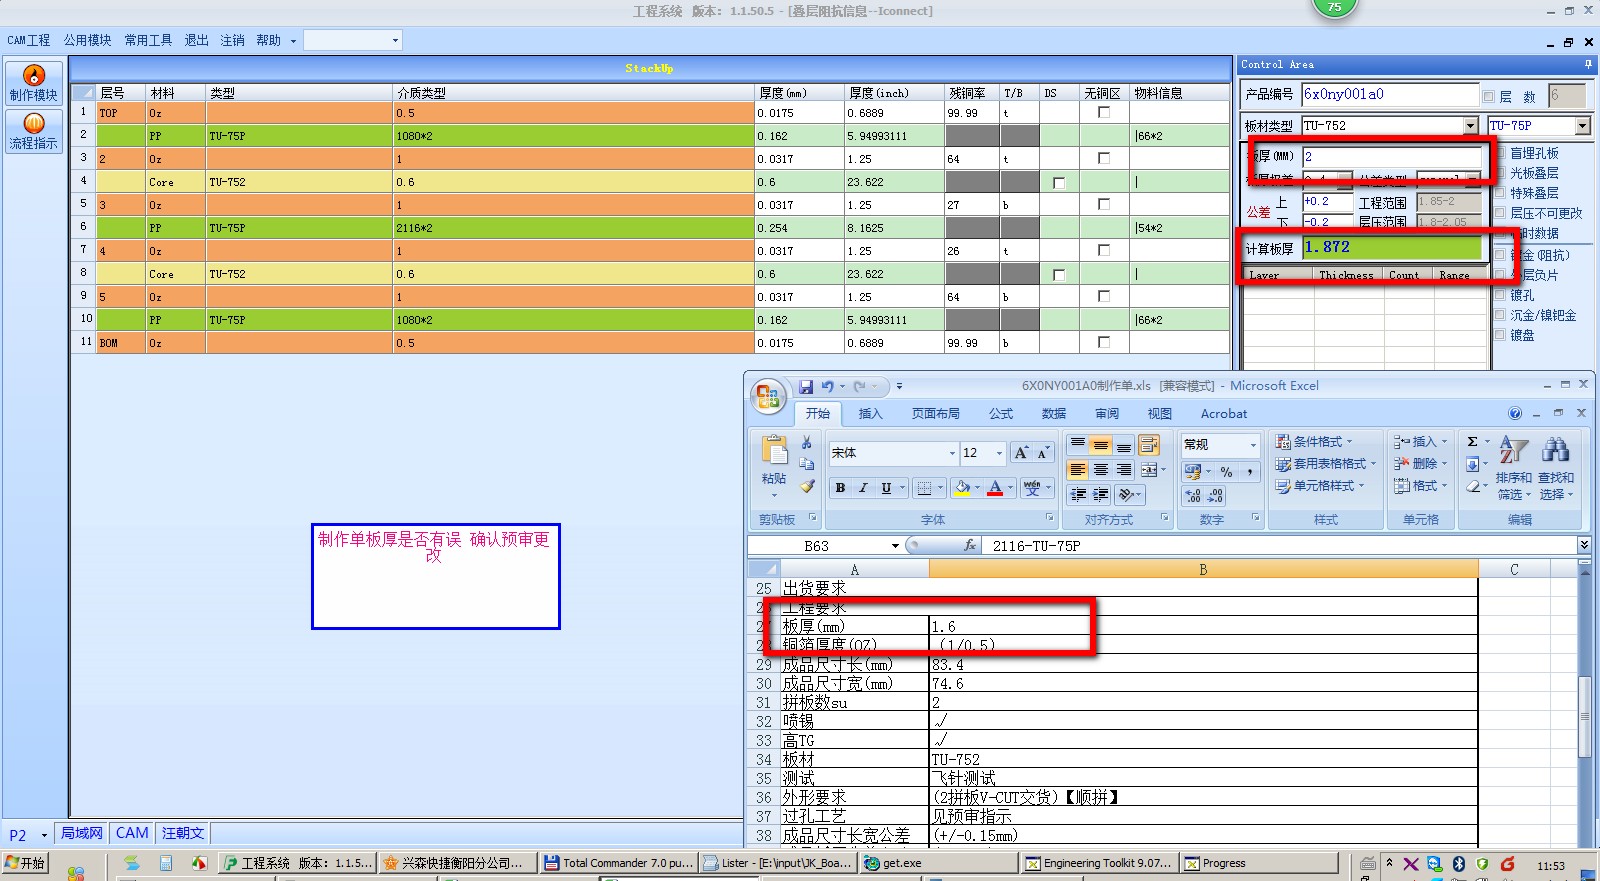Save the Excel workbook
The width and height of the screenshot is (1600, 881).
click(806, 386)
